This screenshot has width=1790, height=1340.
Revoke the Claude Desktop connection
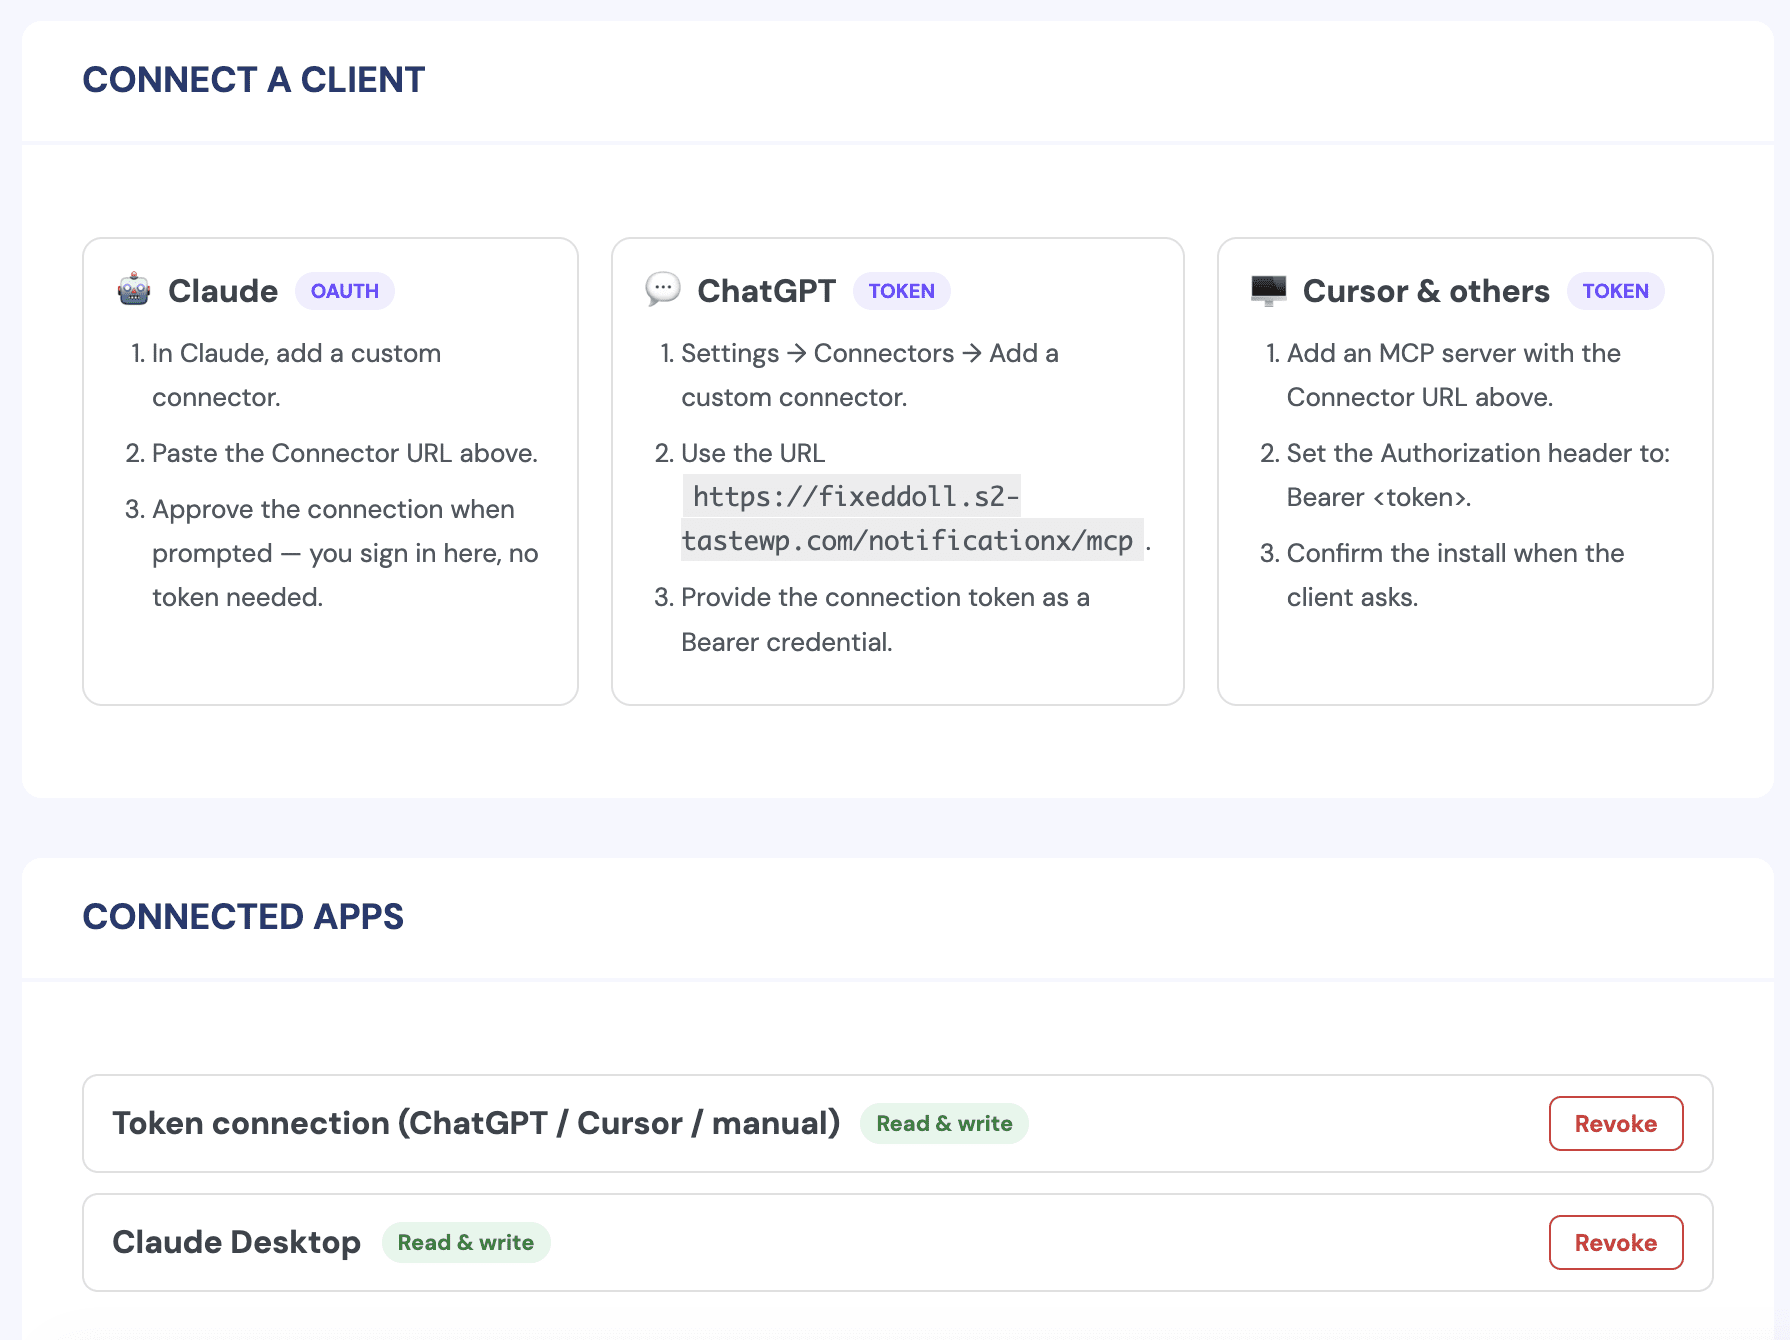pos(1616,1242)
